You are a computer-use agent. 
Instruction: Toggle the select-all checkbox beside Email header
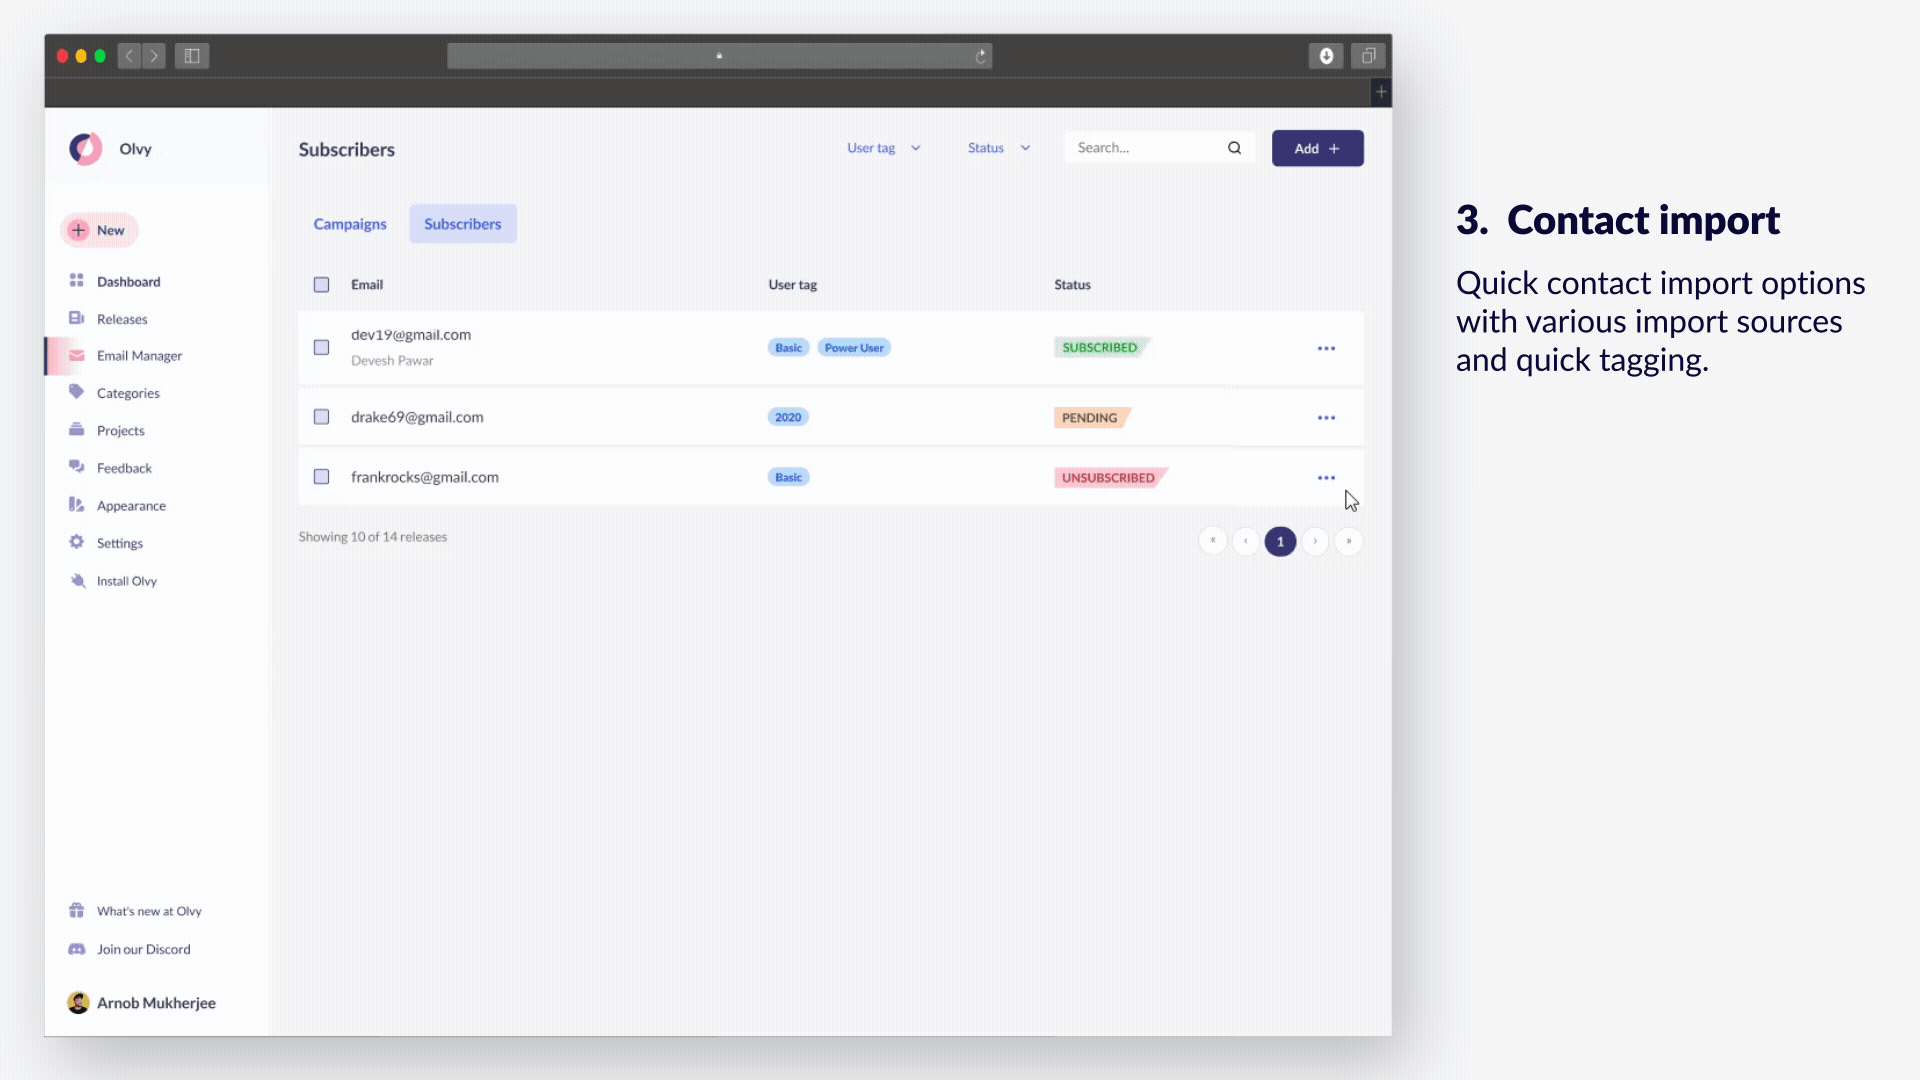click(x=321, y=285)
